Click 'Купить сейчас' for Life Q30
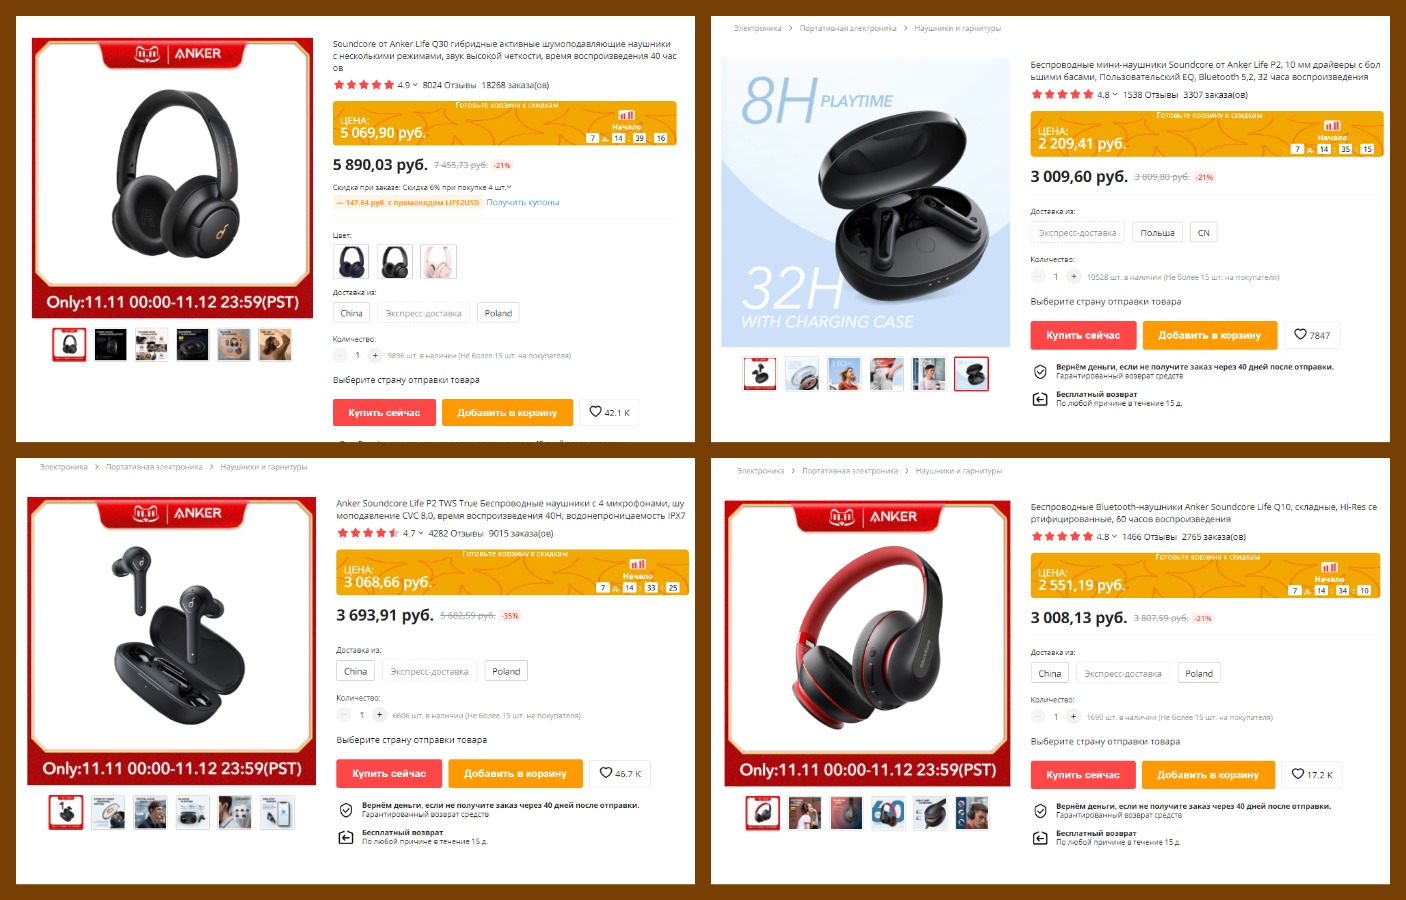Screen dimensions: 1406x900 pyautogui.click(x=384, y=412)
